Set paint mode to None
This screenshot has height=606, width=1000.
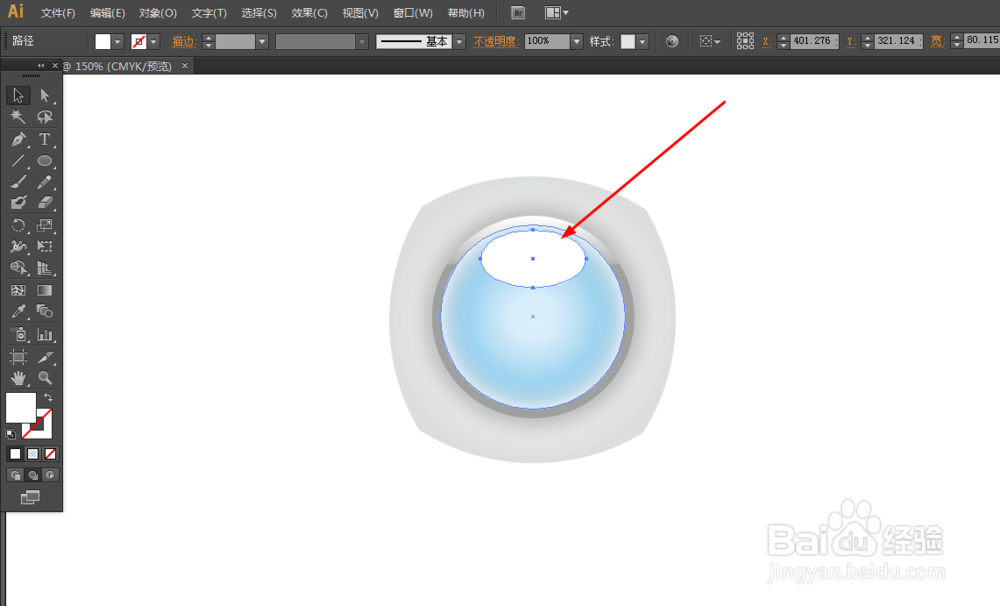coord(50,454)
